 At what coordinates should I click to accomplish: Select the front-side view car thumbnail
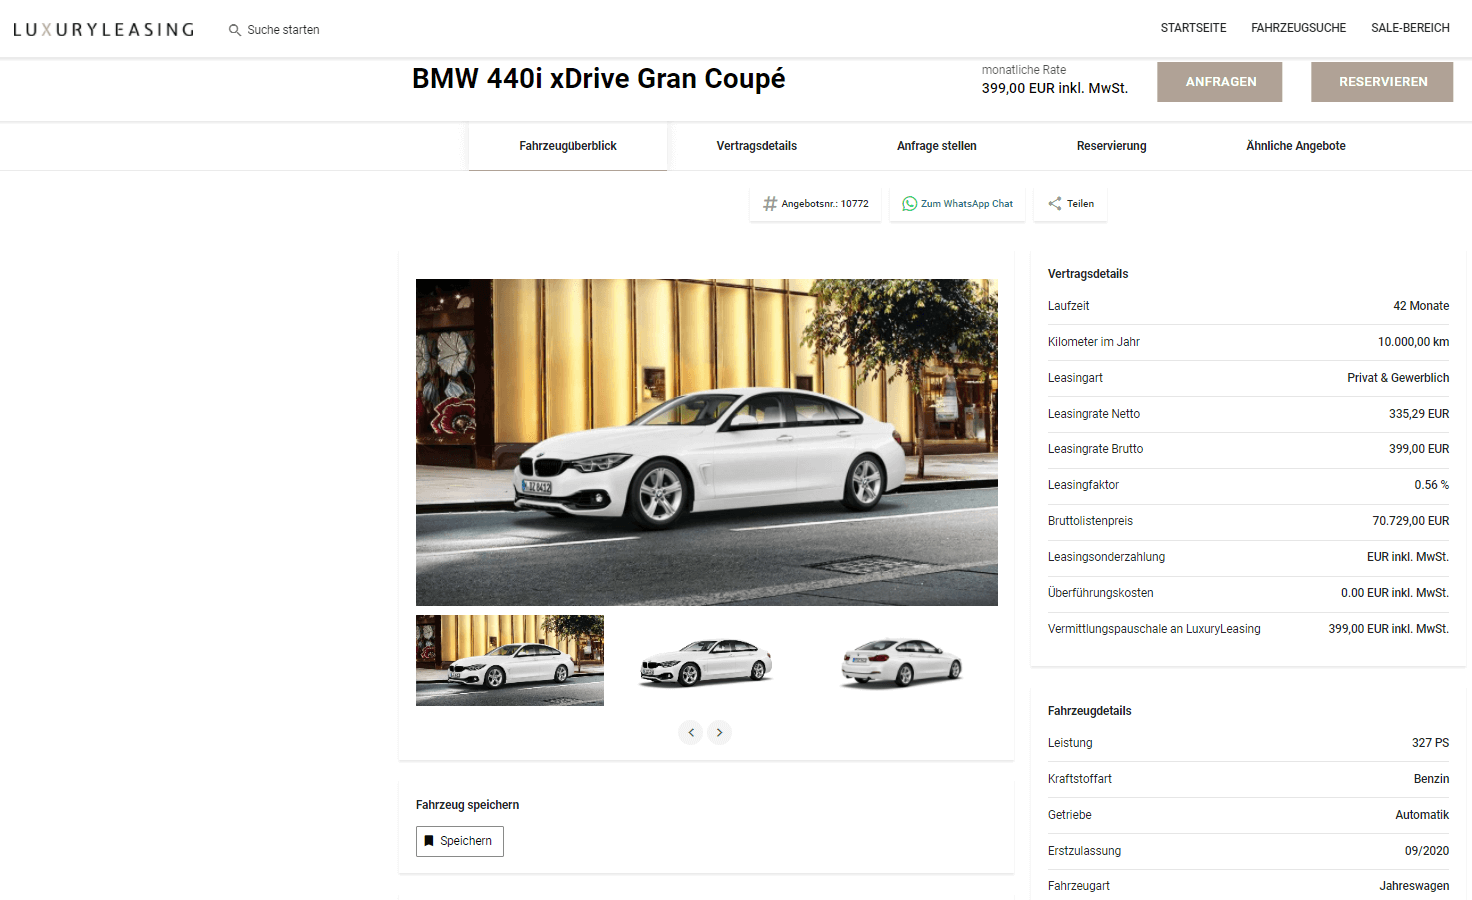click(x=707, y=660)
